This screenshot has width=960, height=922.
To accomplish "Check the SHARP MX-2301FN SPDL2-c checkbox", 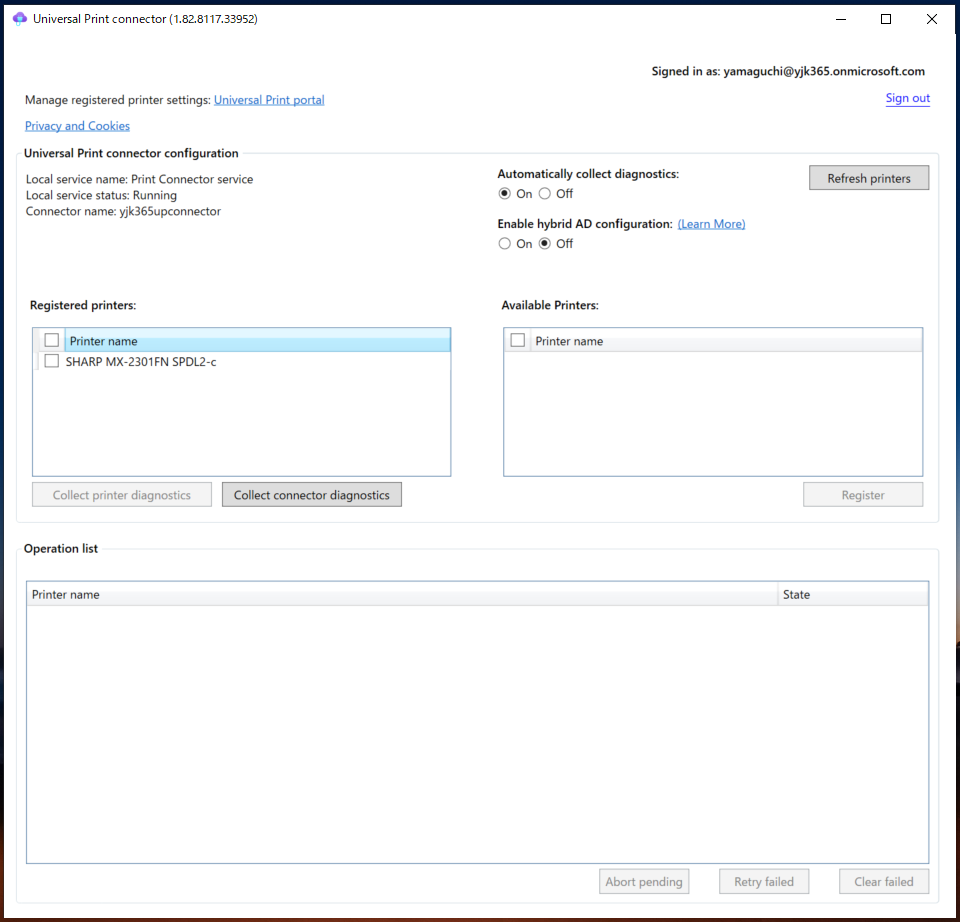I will [51, 361].
